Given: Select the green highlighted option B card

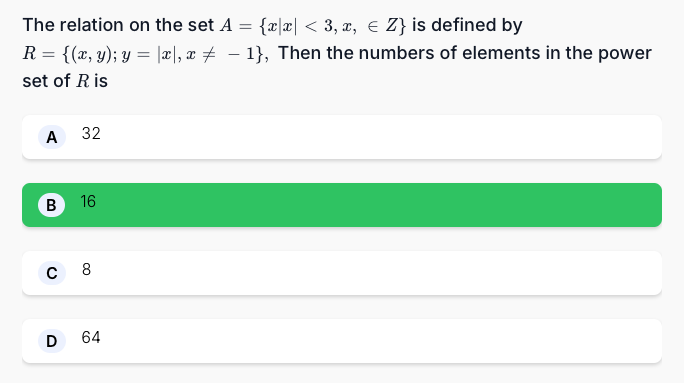Looking at the screenshot, I should (x=342, y=205).
